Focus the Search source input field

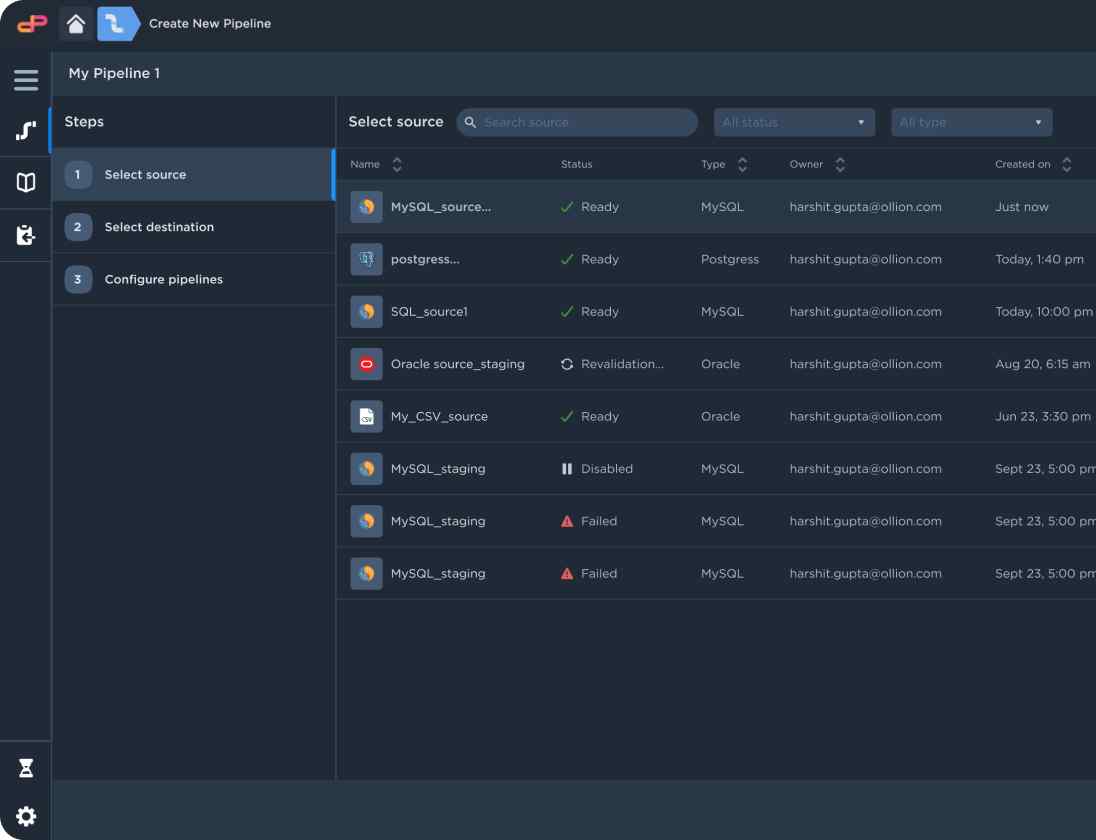[577, 122]
